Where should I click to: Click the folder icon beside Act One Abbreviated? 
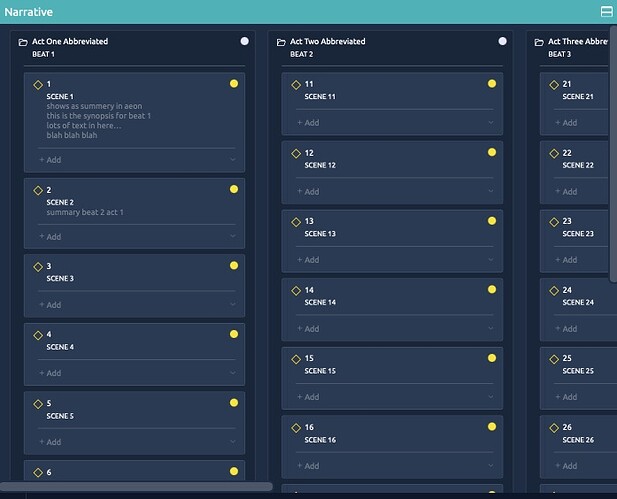pos(23,42)
